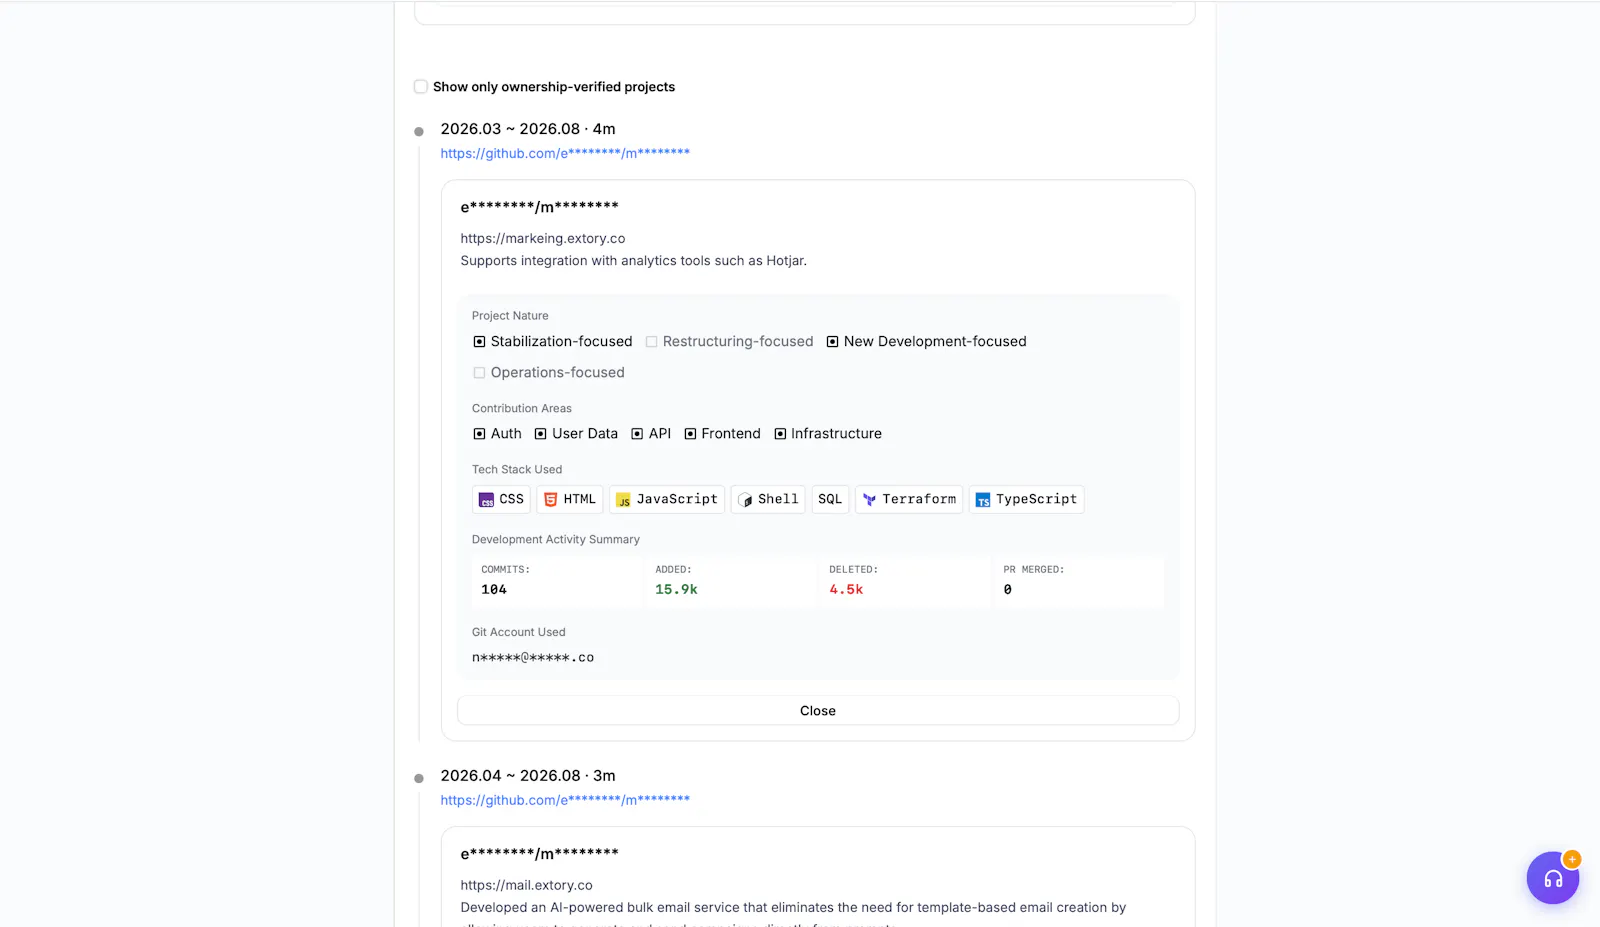Toggle the New Development-focused checkbox
The image size is (1600, 927).
[x=832, y=342]
